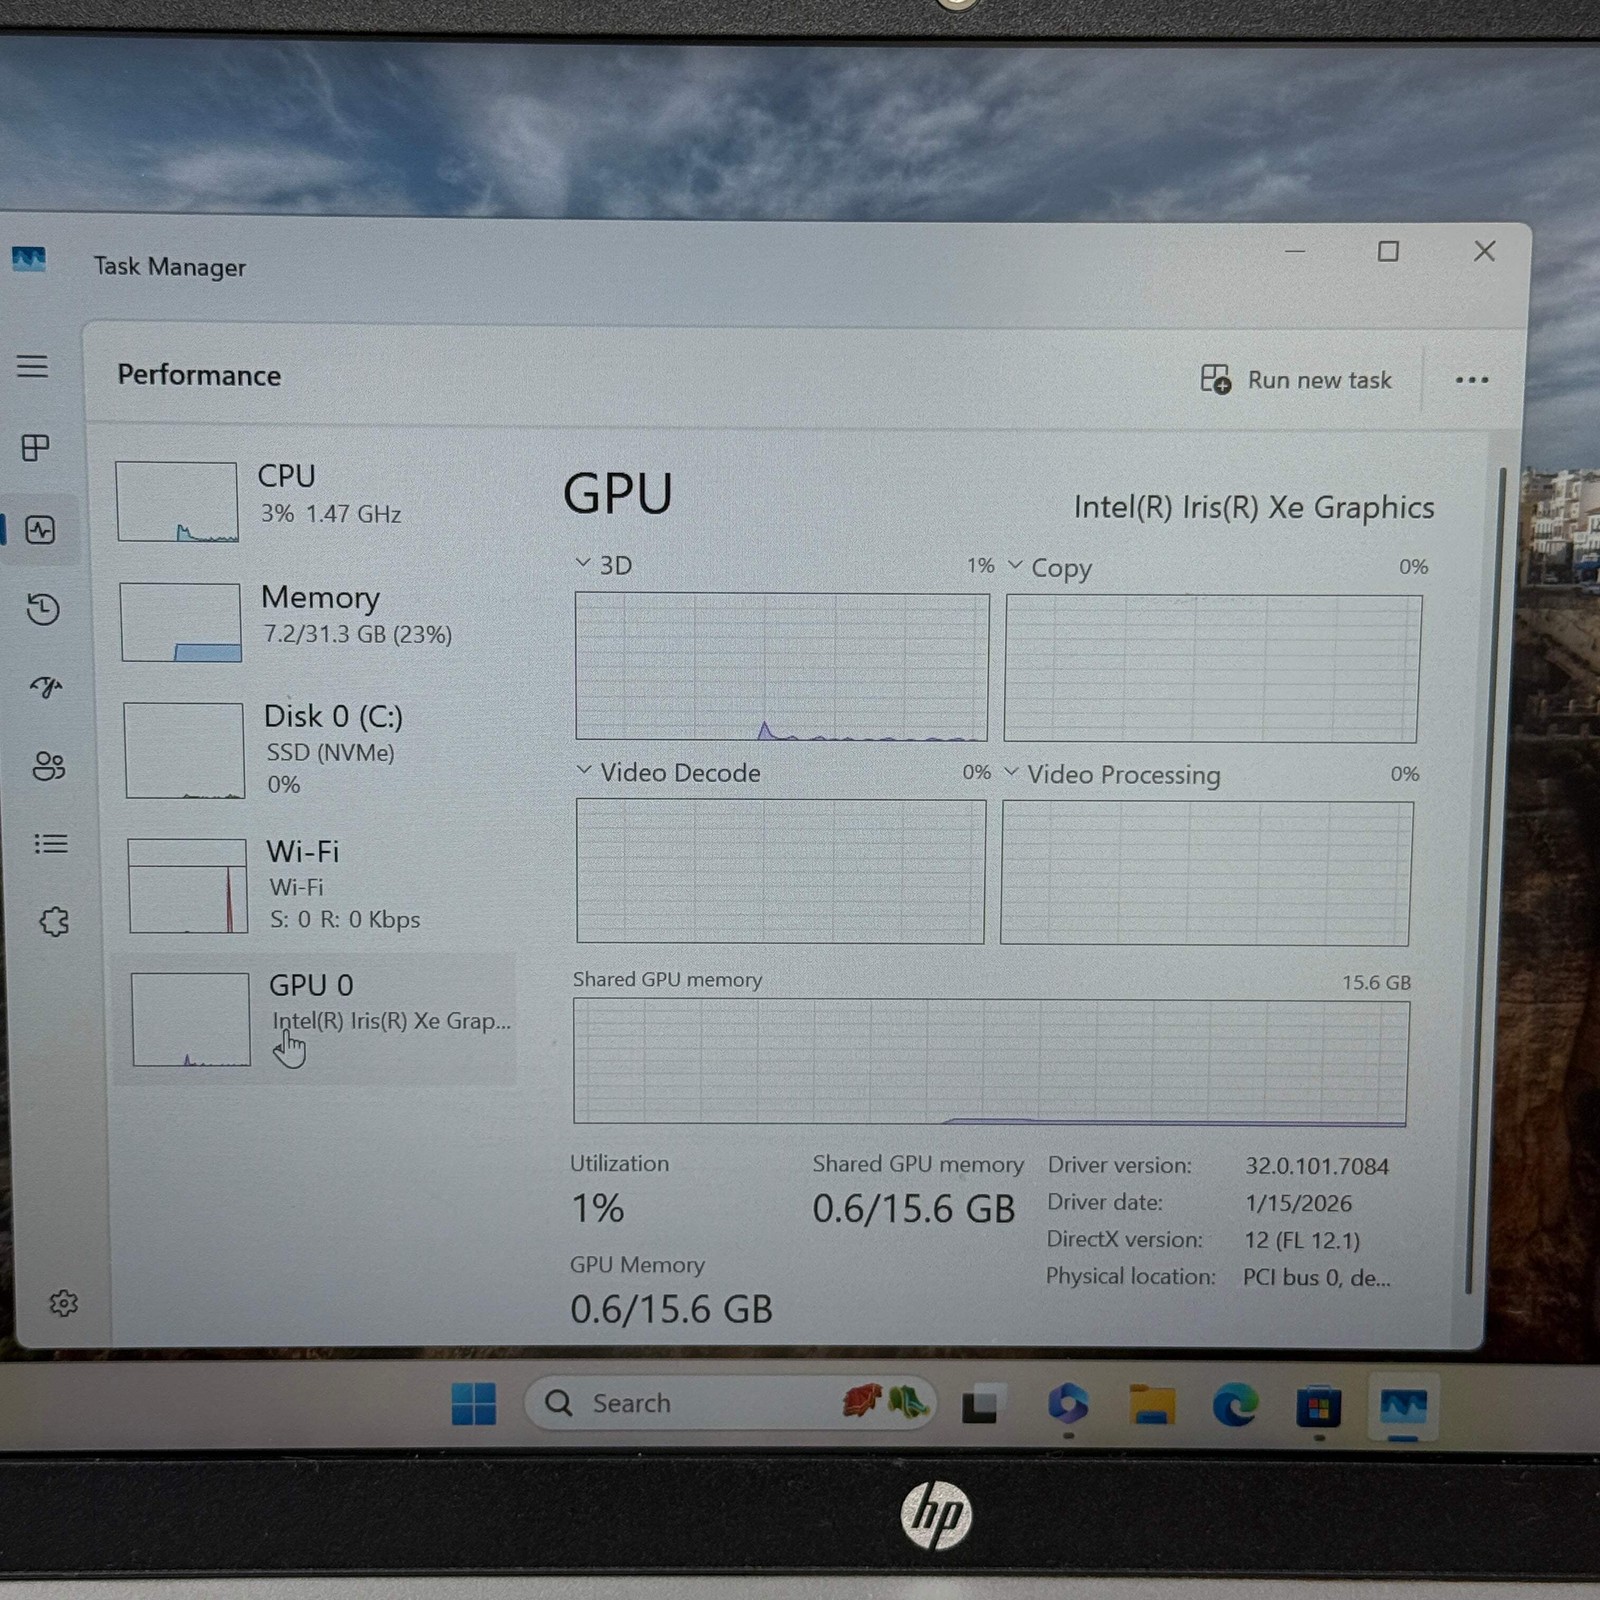
Task: Launch Copilot from the taskbar
Action: coord(1067,1404)
